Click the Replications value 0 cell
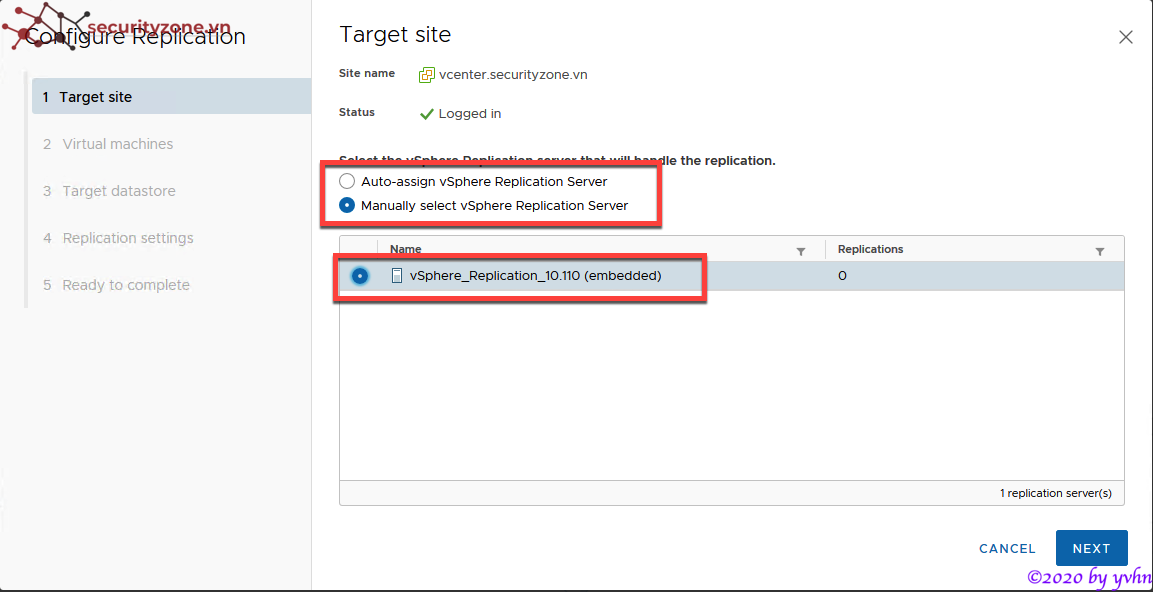 click(842, 276)
